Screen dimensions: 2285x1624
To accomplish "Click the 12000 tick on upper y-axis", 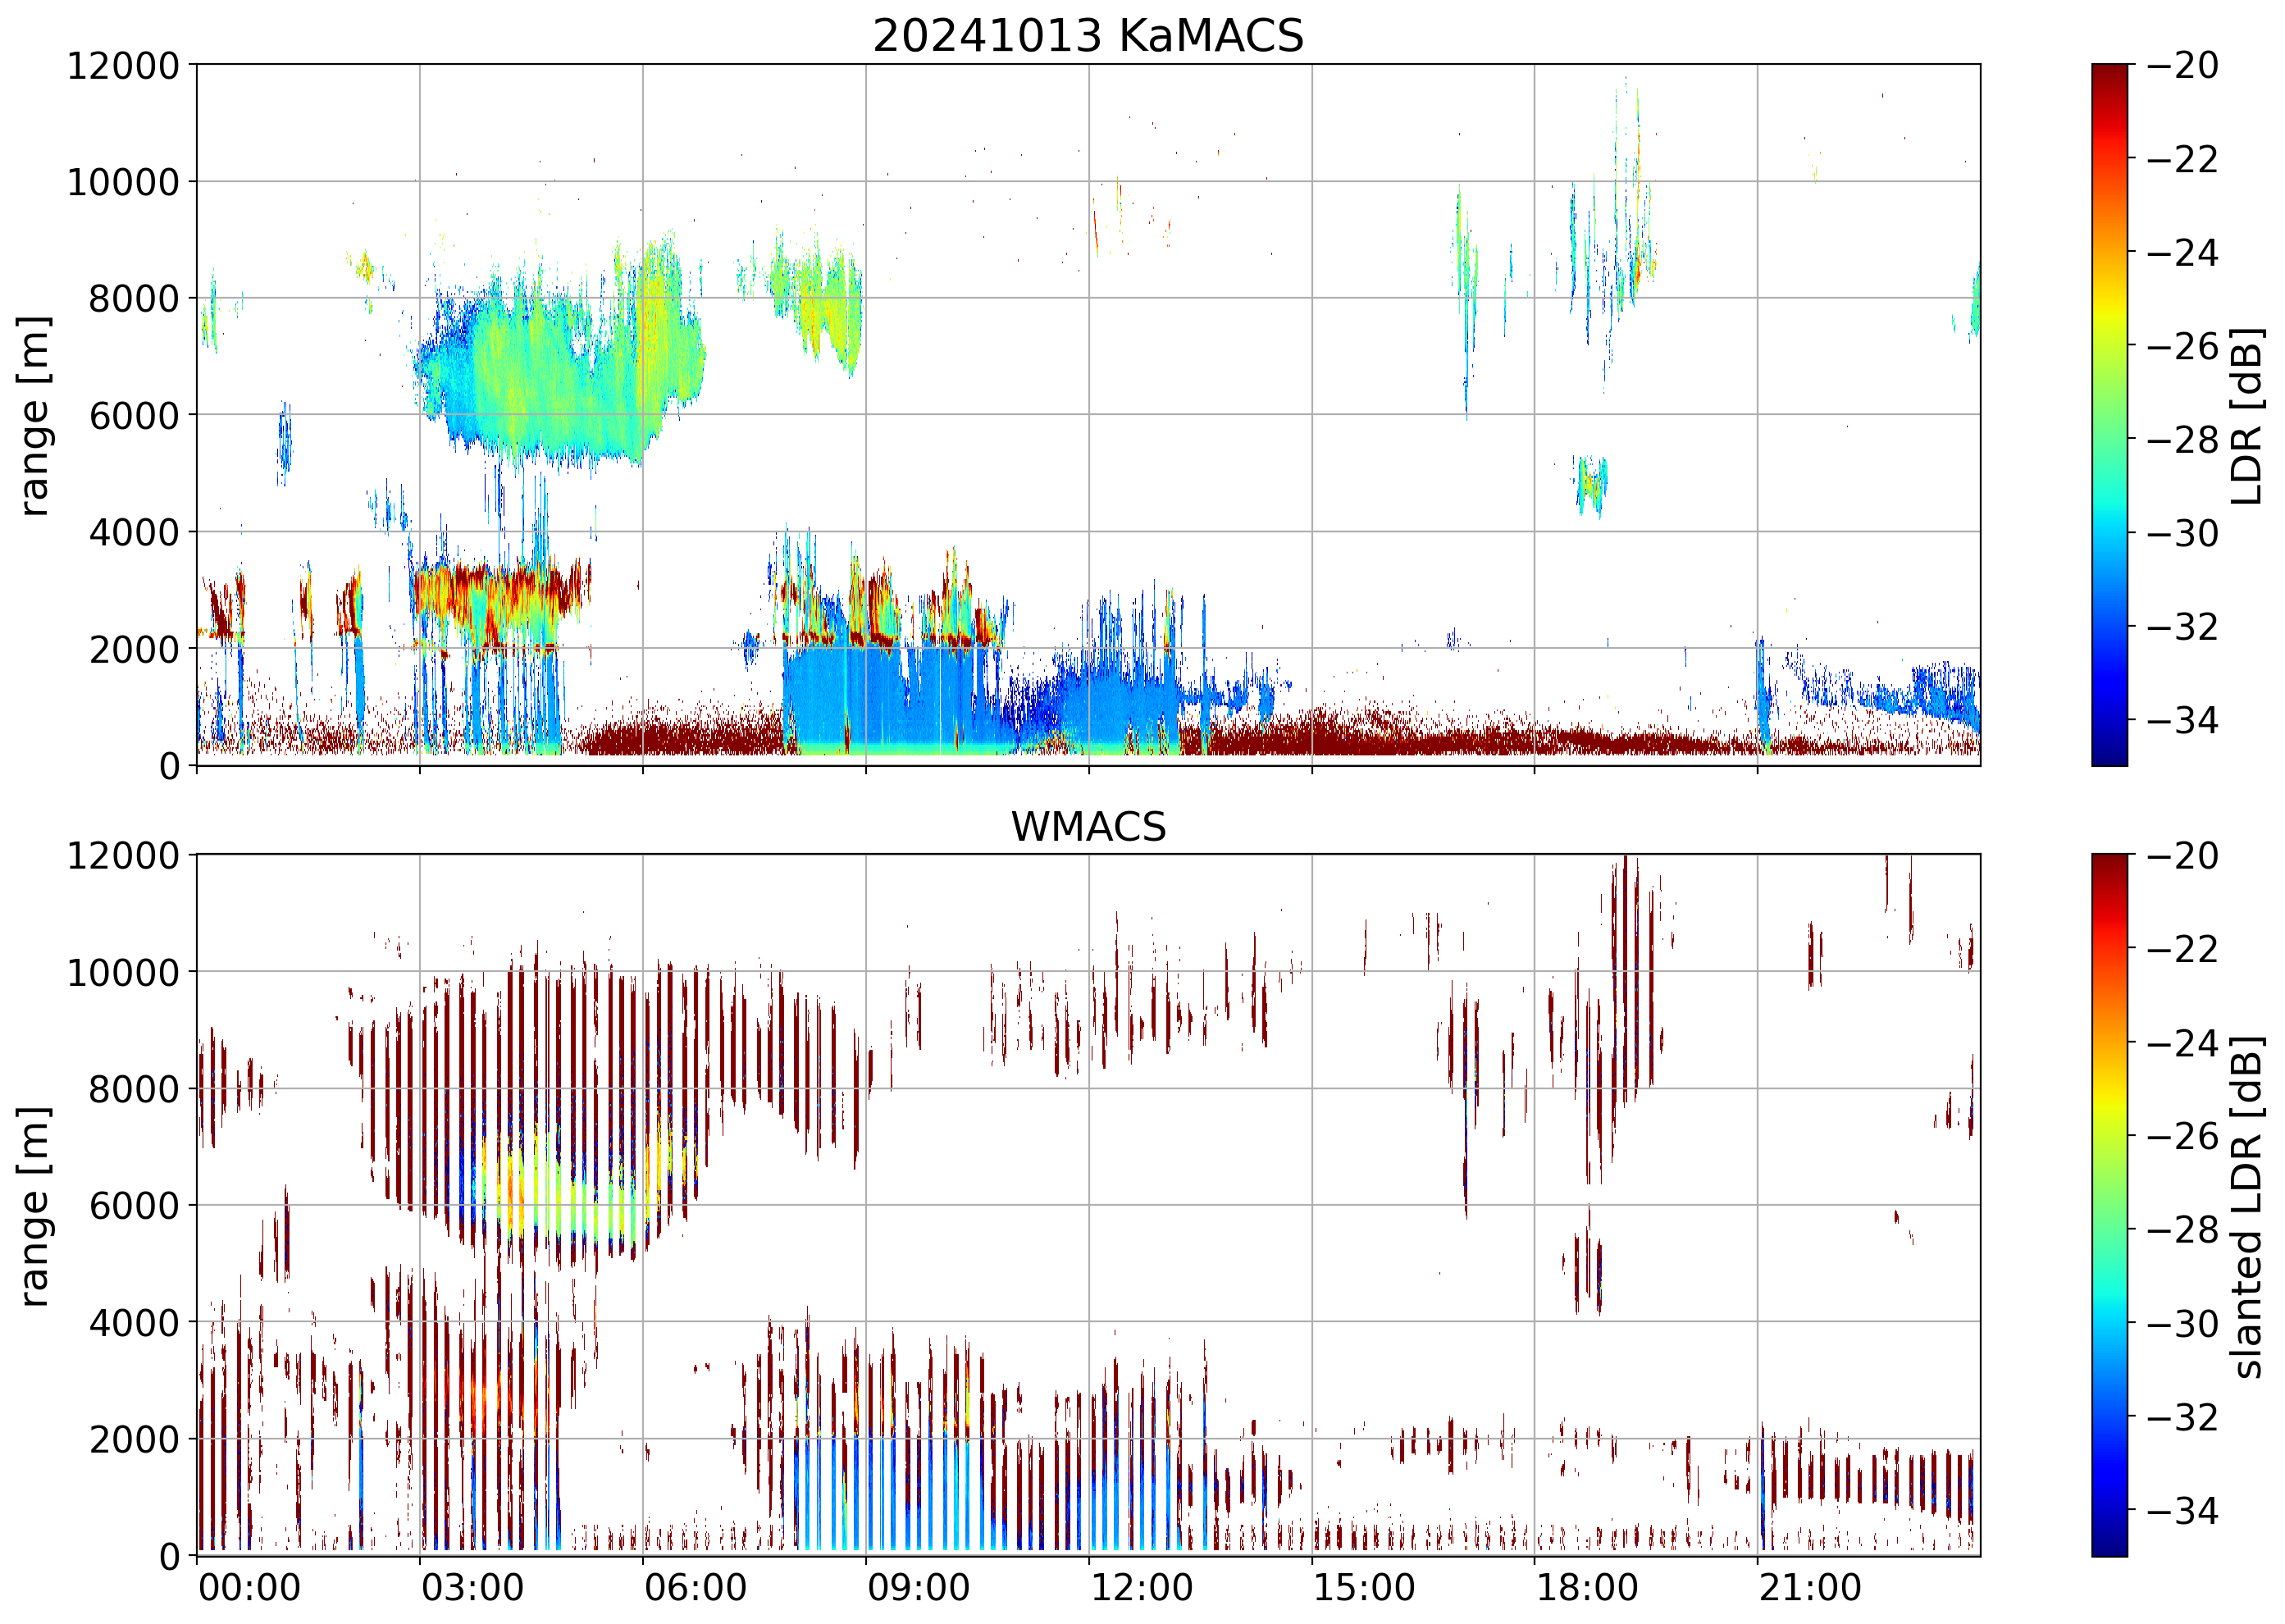I will coord(123,66).
